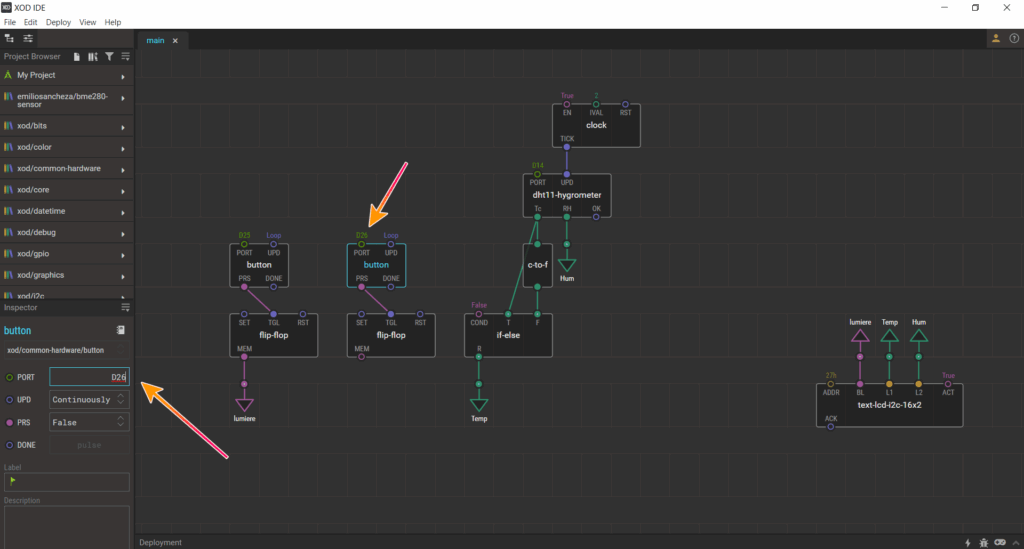Viewport: 1024px width, 549px height.
Task: Open the File menu
Action: pos(10,22)
